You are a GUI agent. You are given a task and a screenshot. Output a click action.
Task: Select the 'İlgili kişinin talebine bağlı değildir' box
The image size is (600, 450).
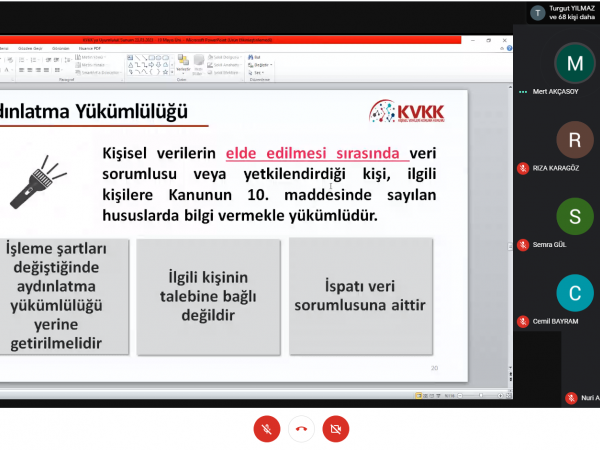(x=209, y=297)
